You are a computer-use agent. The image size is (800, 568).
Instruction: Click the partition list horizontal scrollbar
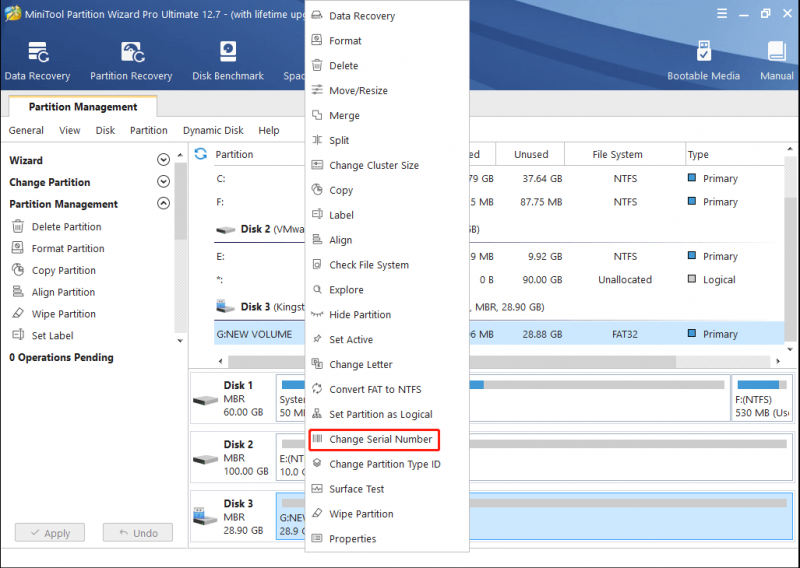(x=499, y=361)
